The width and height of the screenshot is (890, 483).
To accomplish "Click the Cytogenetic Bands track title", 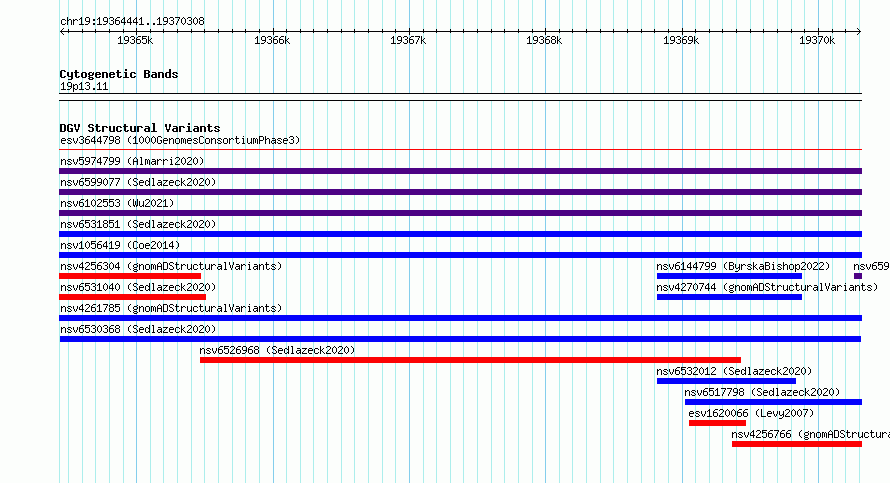I will click(119, 74).
